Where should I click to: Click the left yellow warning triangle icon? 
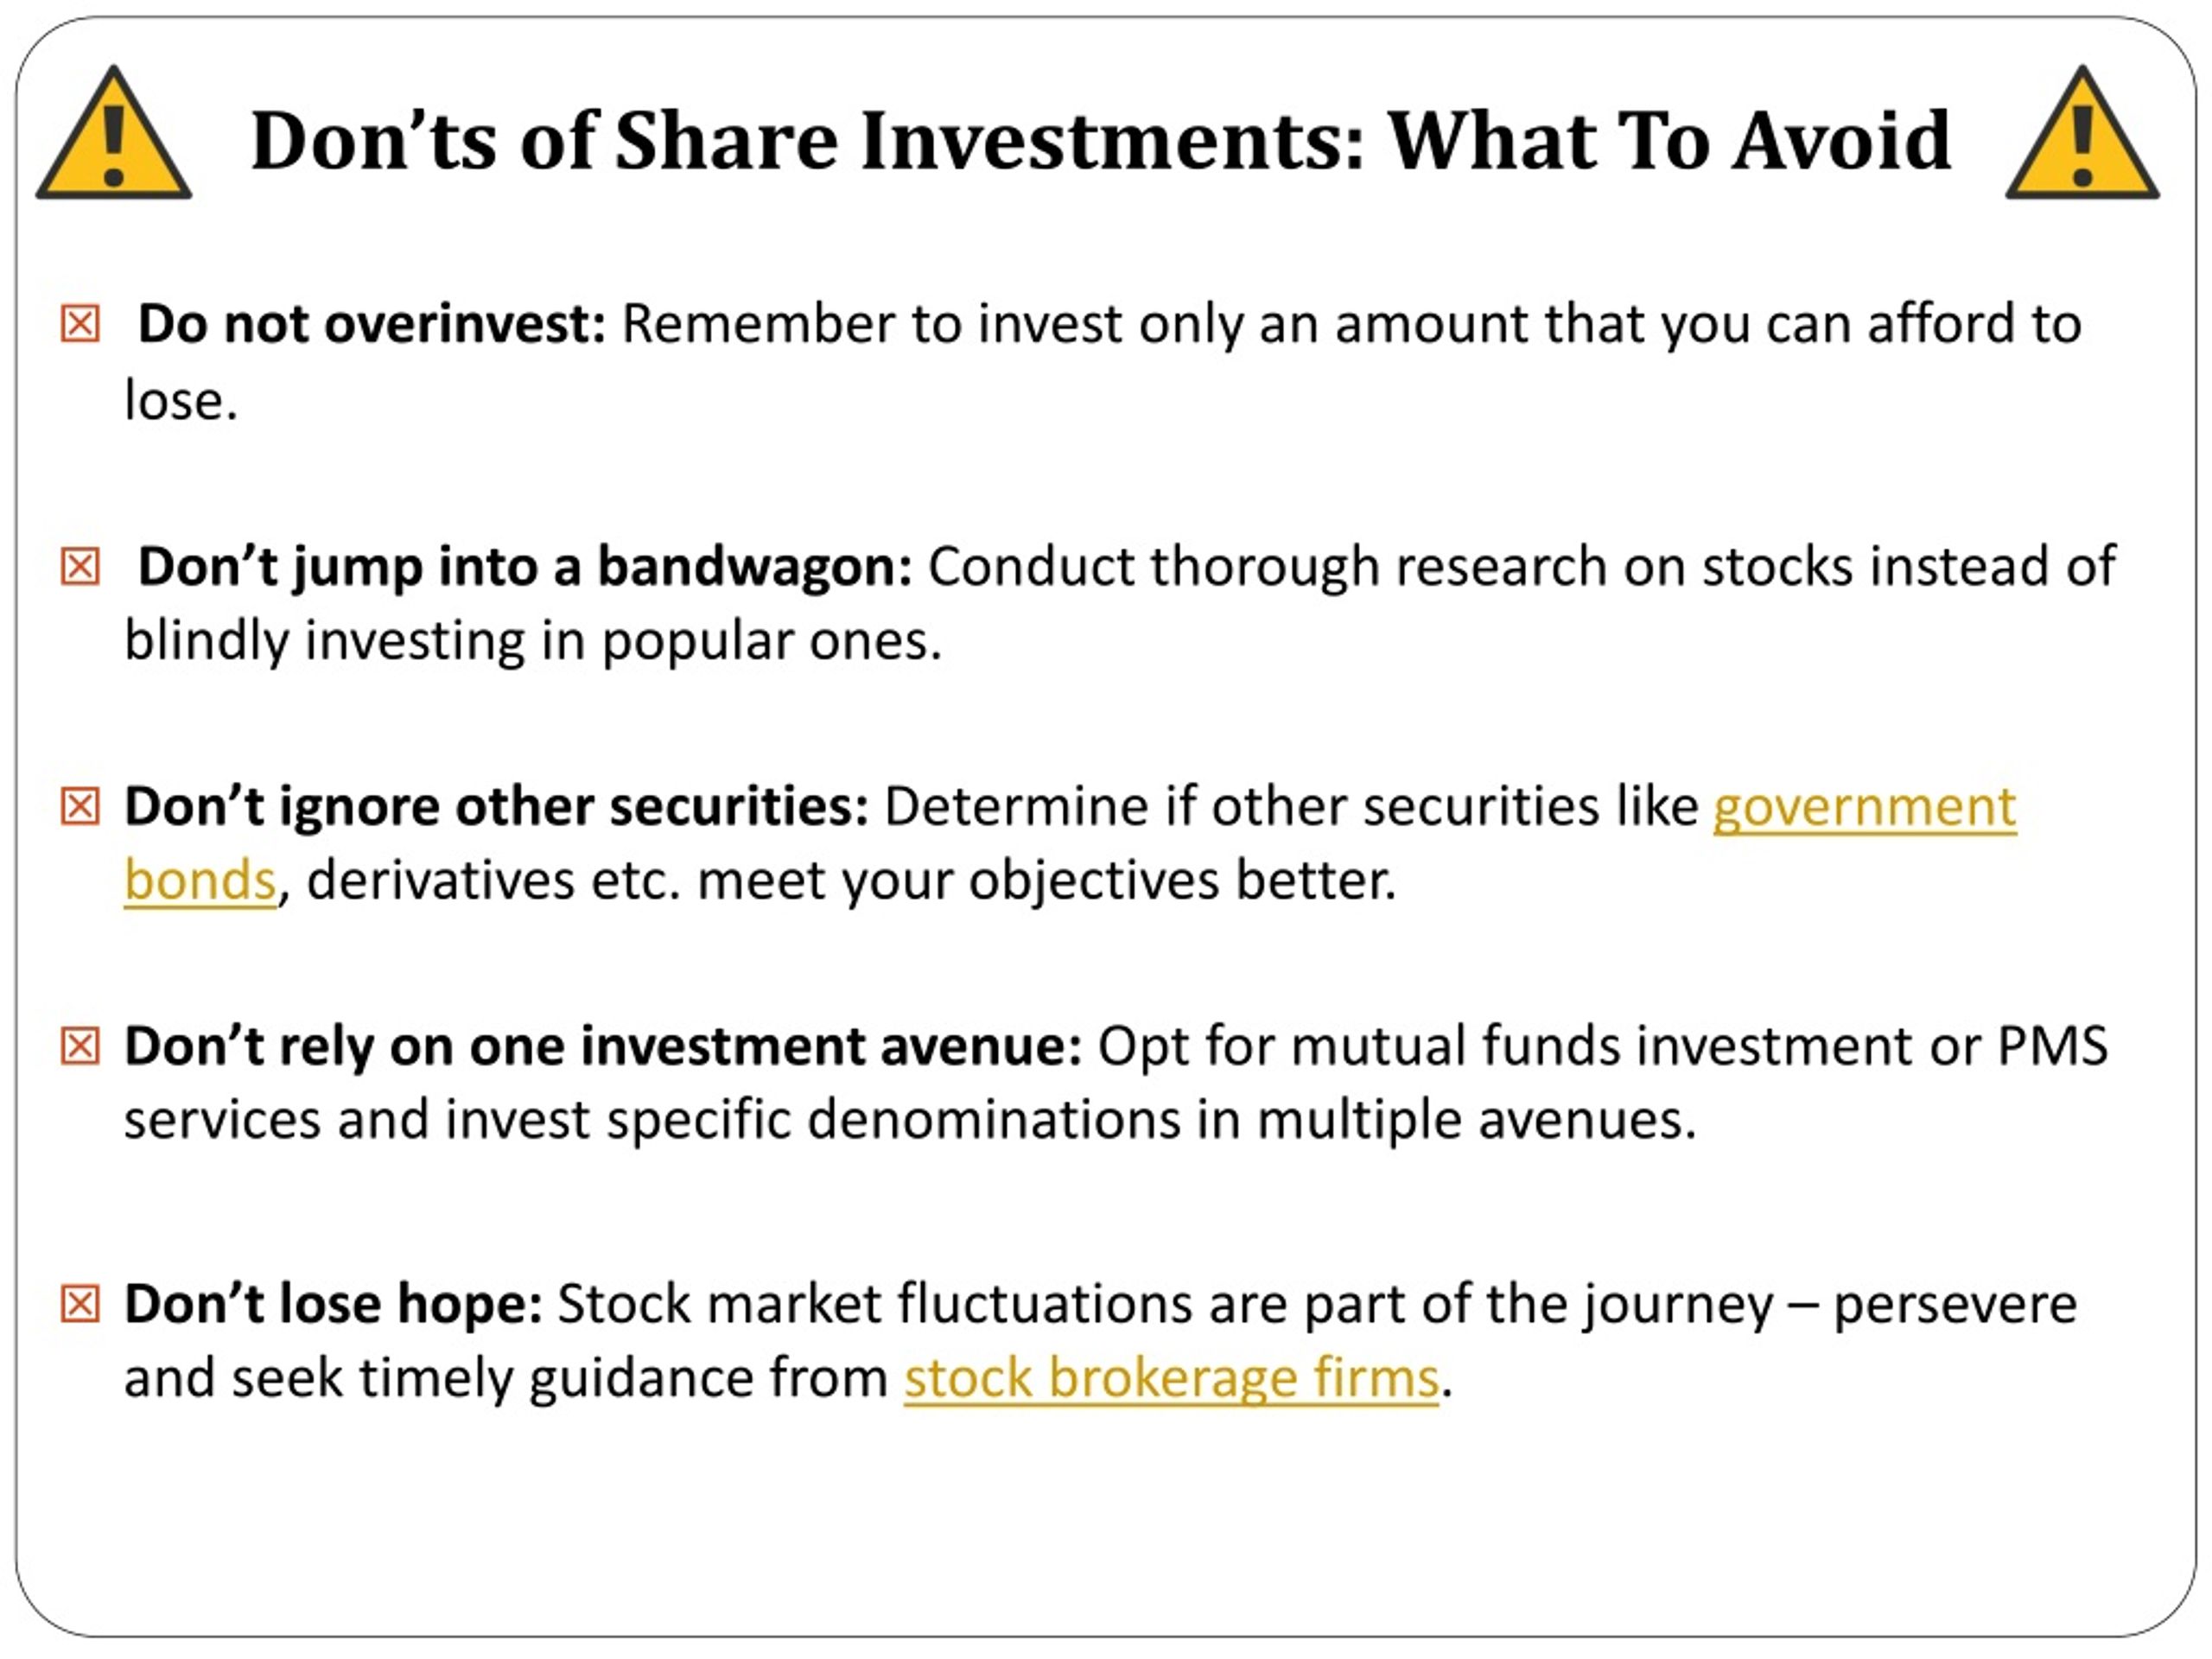tap(113, 133)
